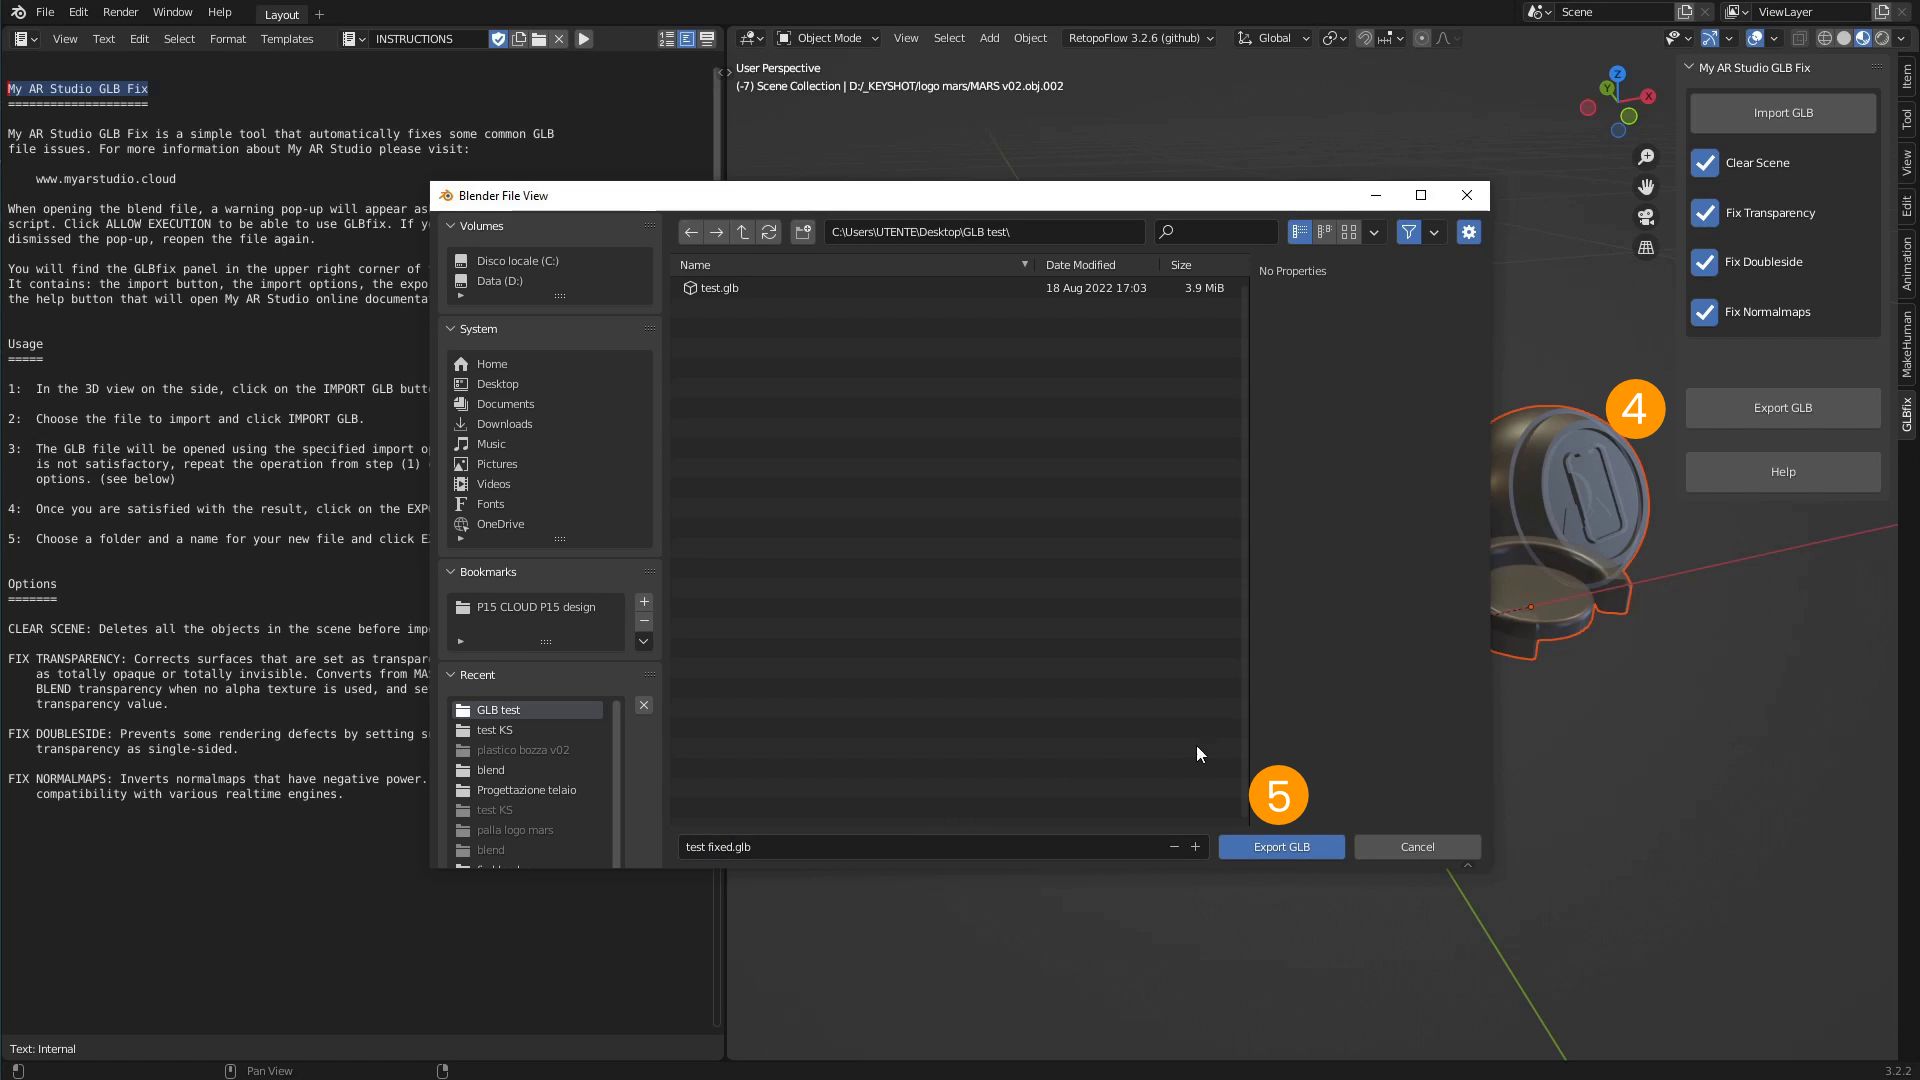Open file view settings gear

(1468, 232)
